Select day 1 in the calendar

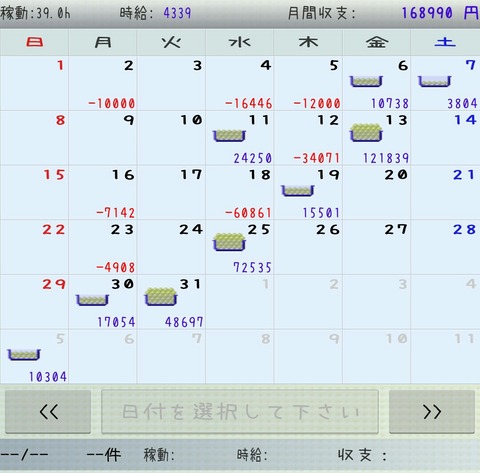[34, 83]
